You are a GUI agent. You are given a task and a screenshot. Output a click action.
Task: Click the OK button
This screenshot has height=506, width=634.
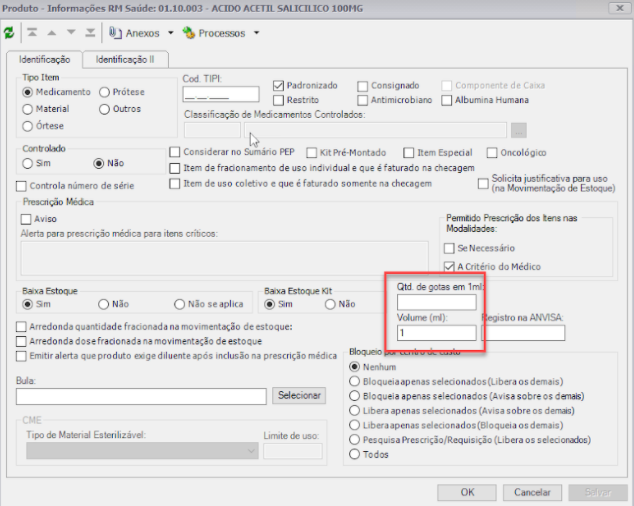[467, 492]
